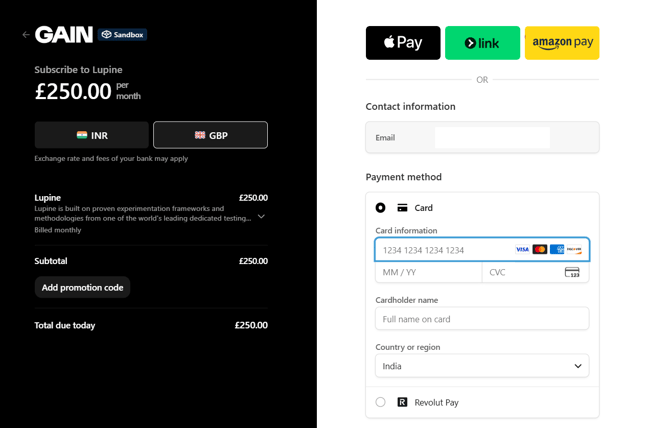Click the 'Total due today' label
The height and width of the screenshot is (428, 670).
click(x=65, y=325)
